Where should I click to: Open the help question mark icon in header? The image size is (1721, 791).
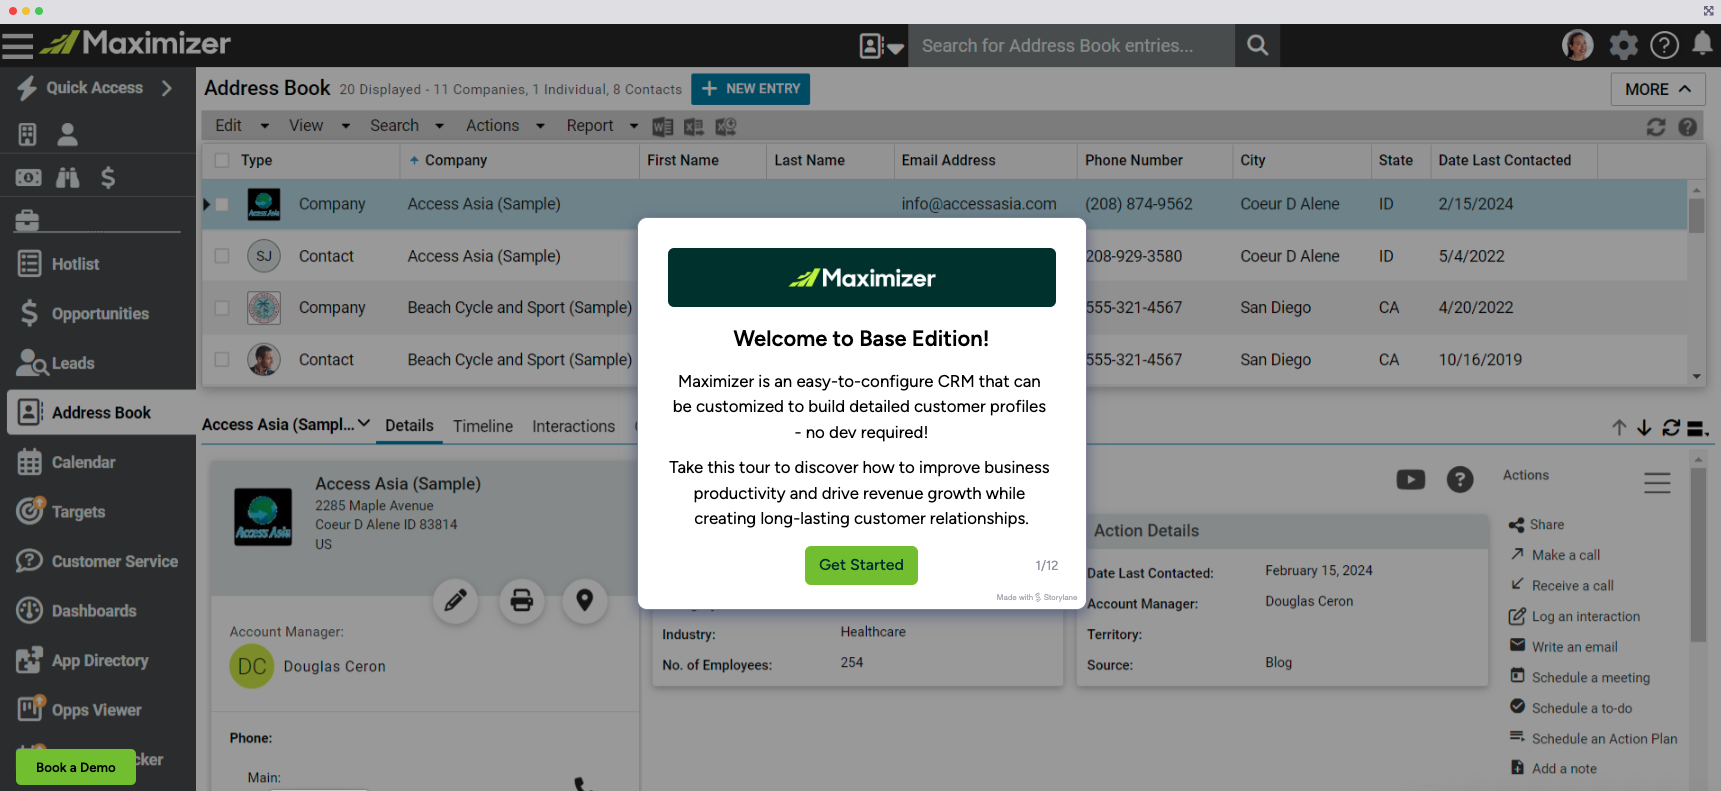click(x=1664, y=45)
